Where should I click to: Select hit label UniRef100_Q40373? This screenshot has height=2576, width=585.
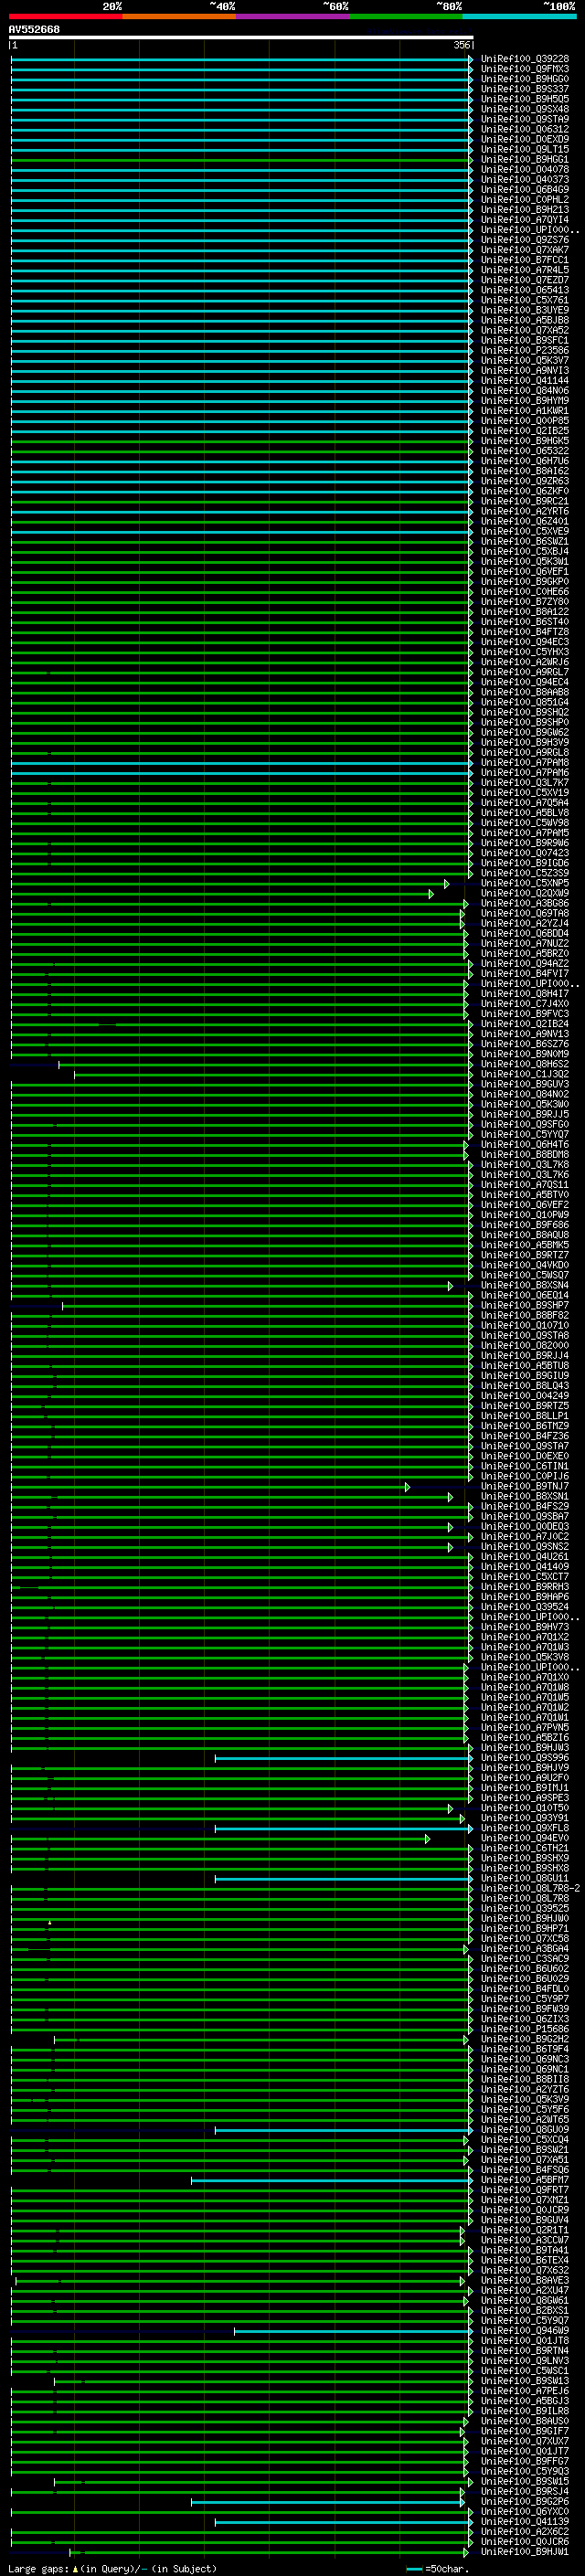coord(524,180)
